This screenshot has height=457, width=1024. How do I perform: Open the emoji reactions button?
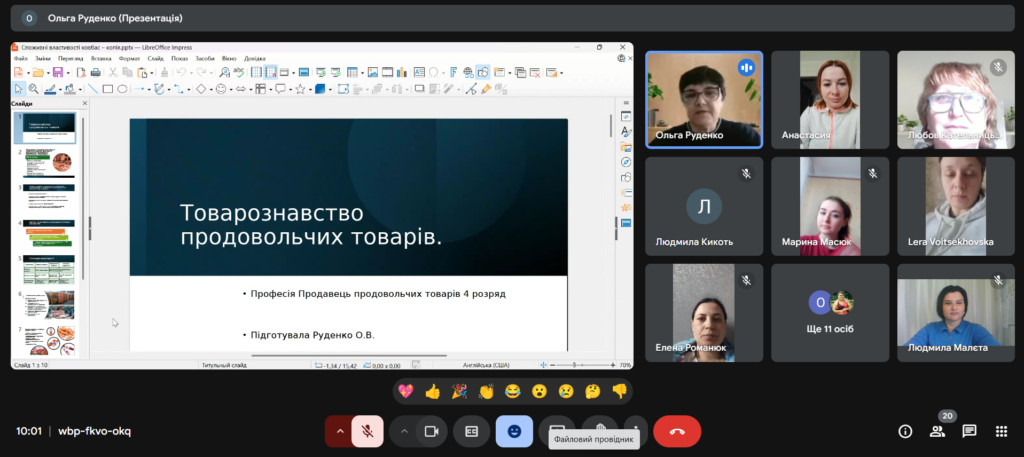[x=514, y=431]
